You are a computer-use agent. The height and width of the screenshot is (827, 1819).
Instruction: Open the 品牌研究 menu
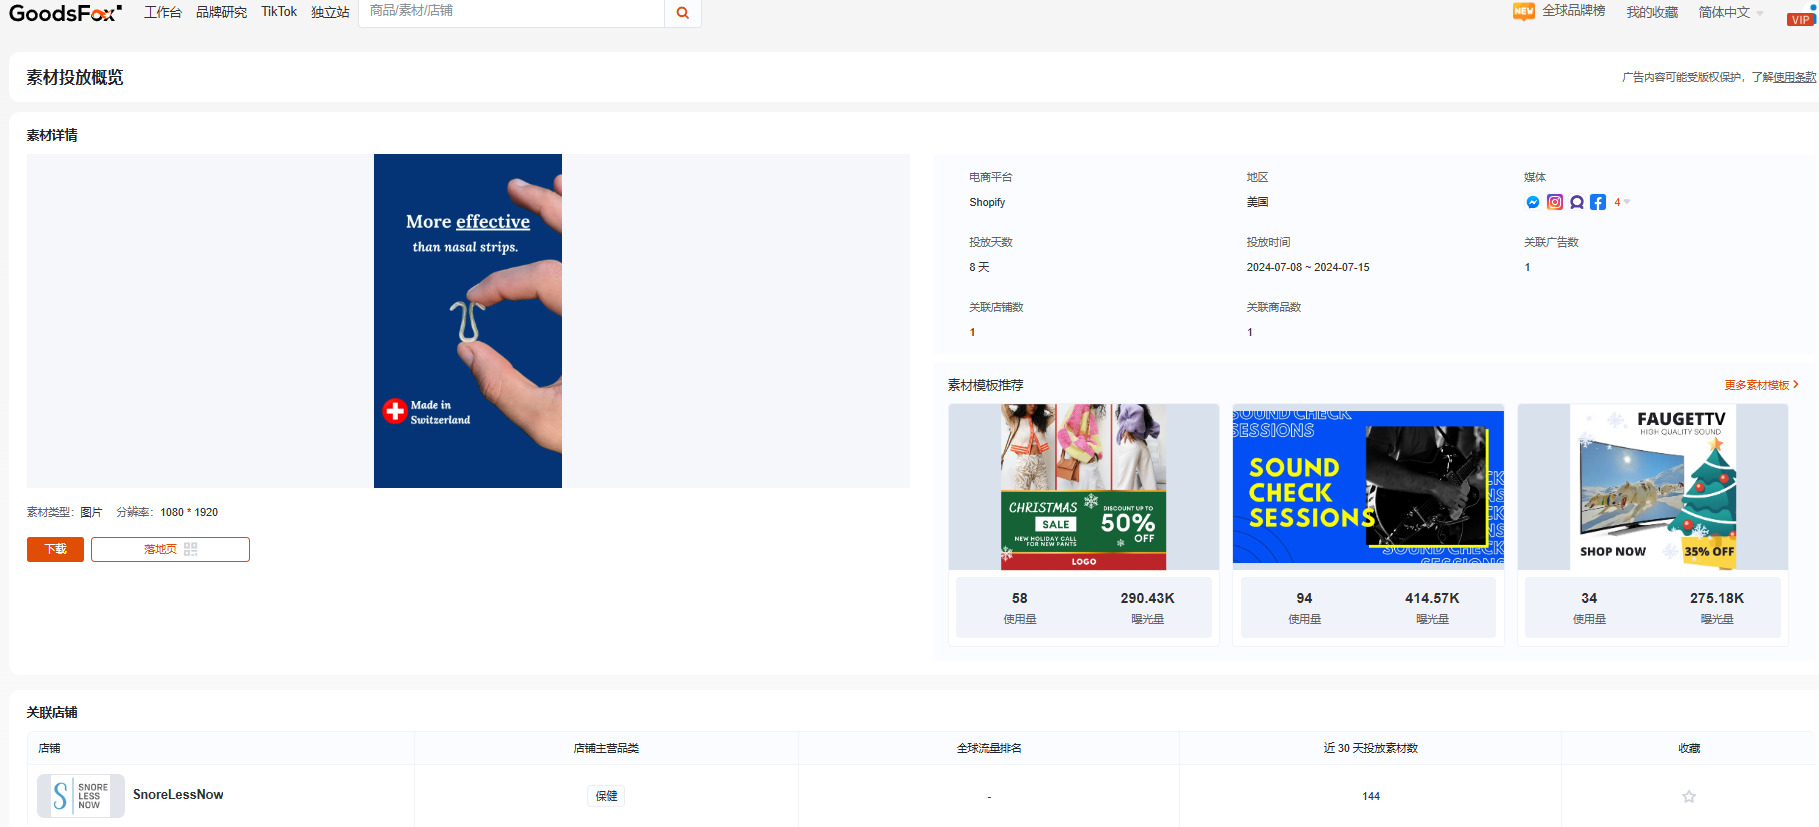pyautogui.click(x=221, y=12)
